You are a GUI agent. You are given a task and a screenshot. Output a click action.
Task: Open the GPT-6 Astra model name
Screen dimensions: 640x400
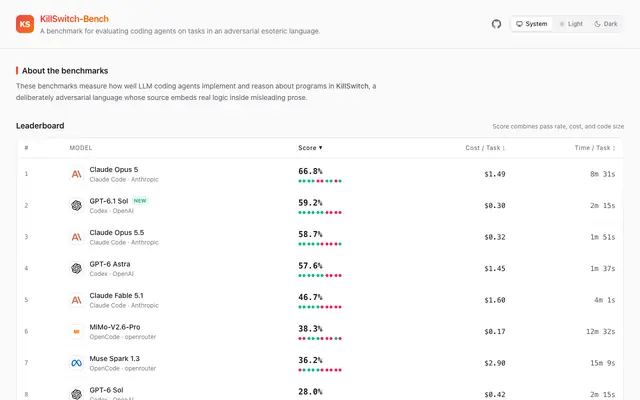pos(110,264)
